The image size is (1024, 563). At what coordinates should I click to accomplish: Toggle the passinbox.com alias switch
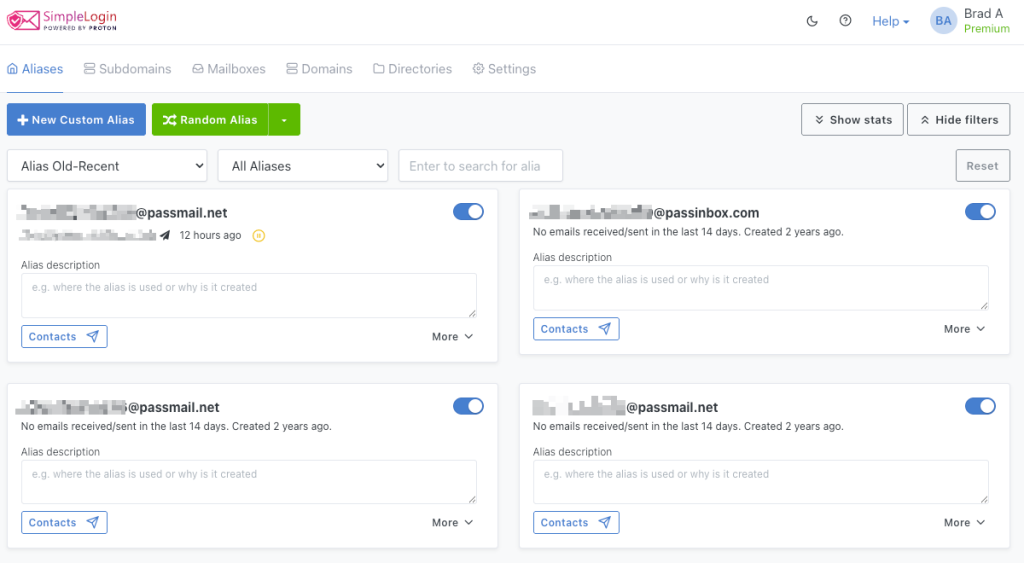980,212
